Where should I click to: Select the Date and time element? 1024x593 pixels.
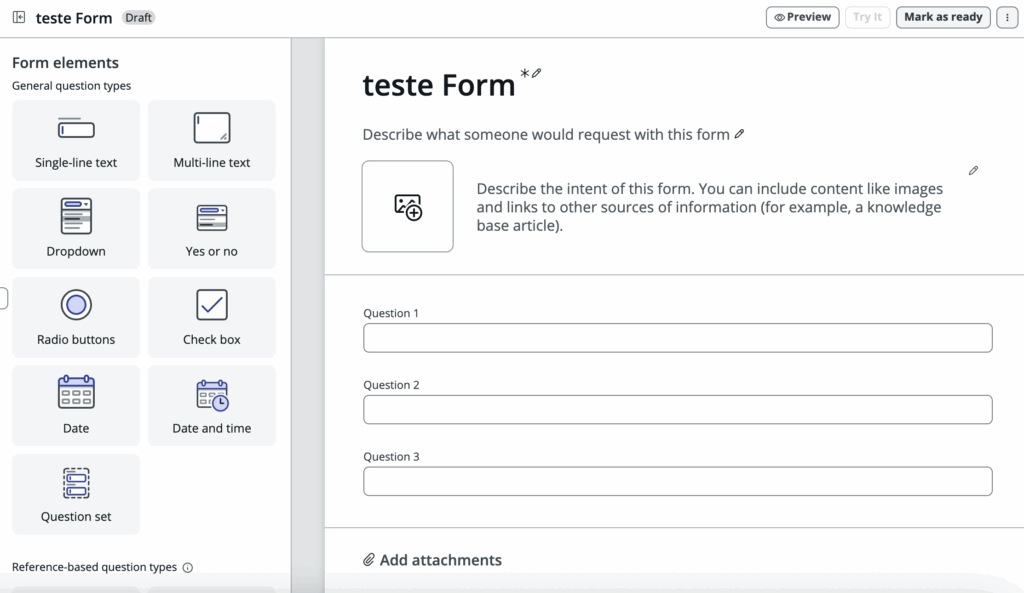[x=211, y=406]
